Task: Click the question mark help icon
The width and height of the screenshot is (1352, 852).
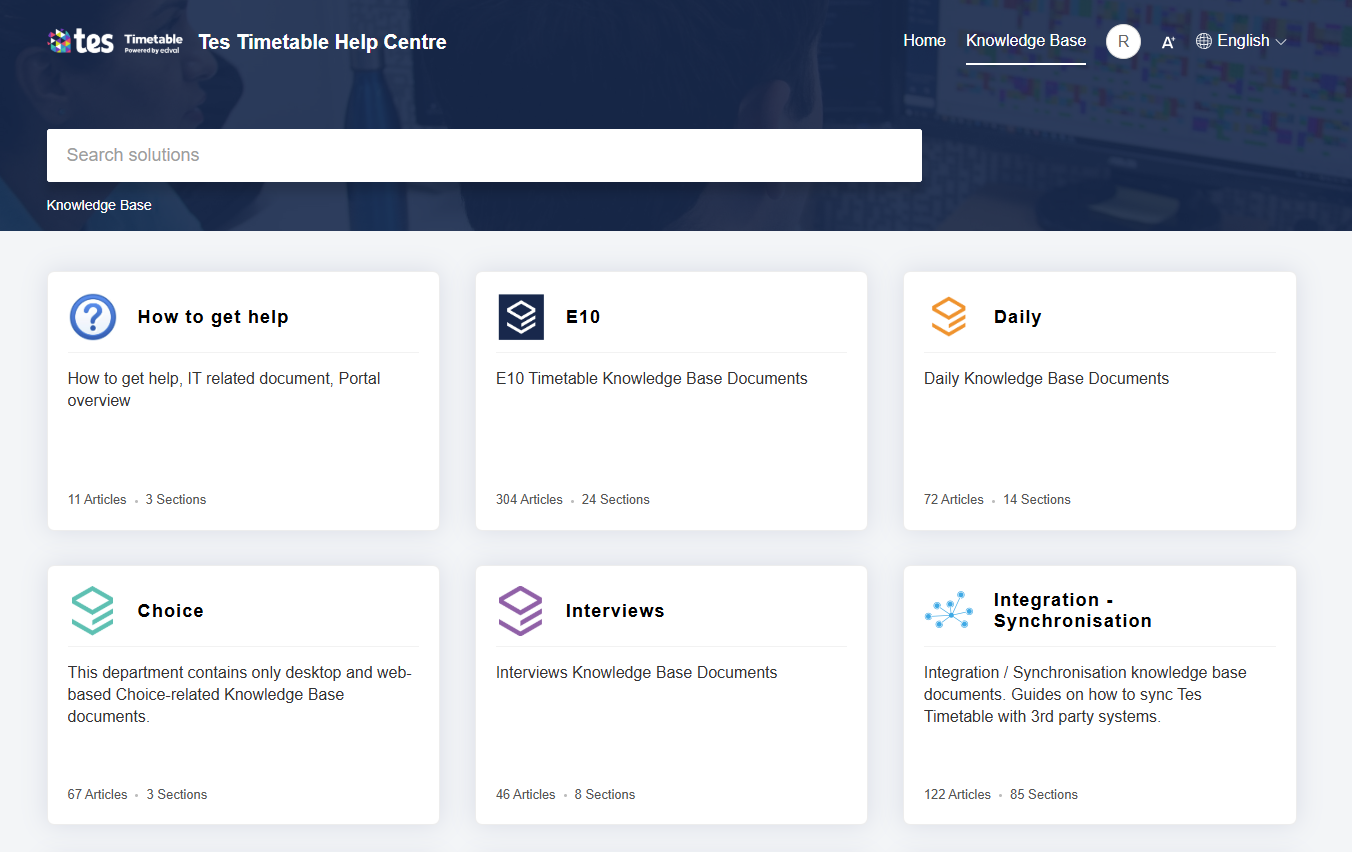Action: click(93, 317)
